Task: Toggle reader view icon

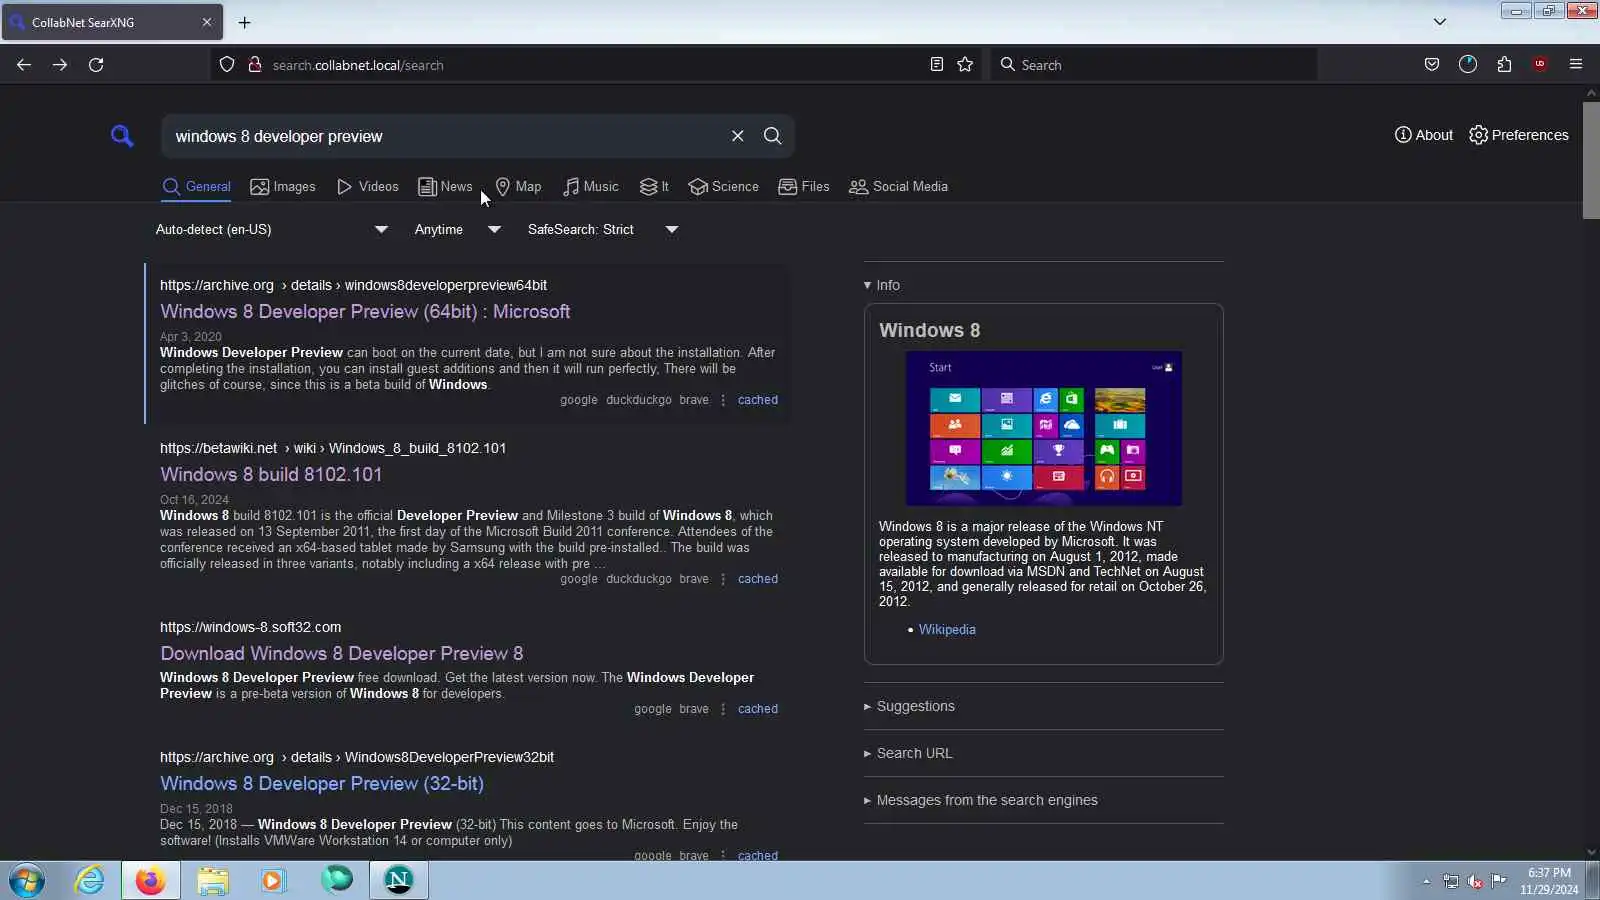Action: click(x=937, y=65)
